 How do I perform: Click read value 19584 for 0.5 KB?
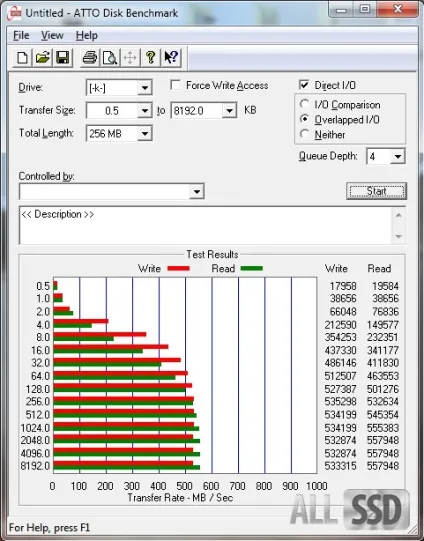385,286
